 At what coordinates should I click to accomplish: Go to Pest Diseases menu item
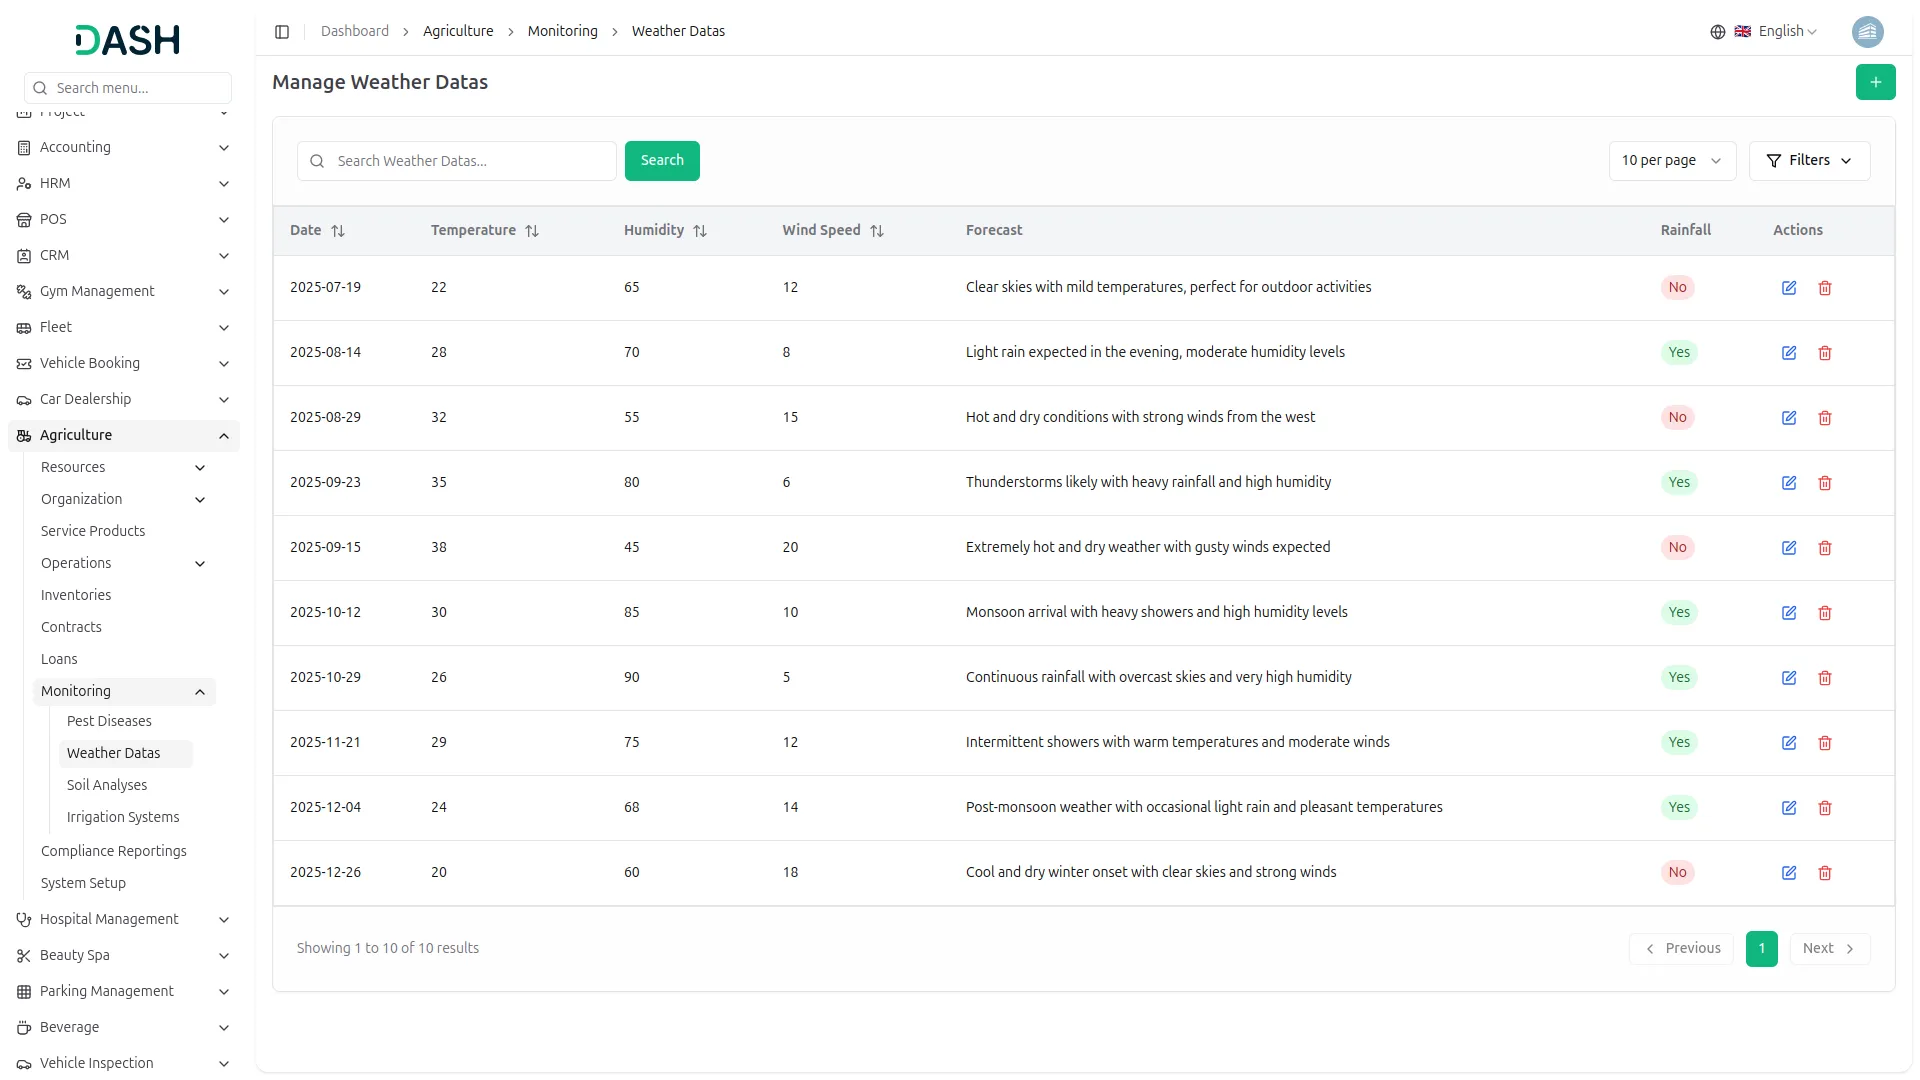(x=109, y=722)
